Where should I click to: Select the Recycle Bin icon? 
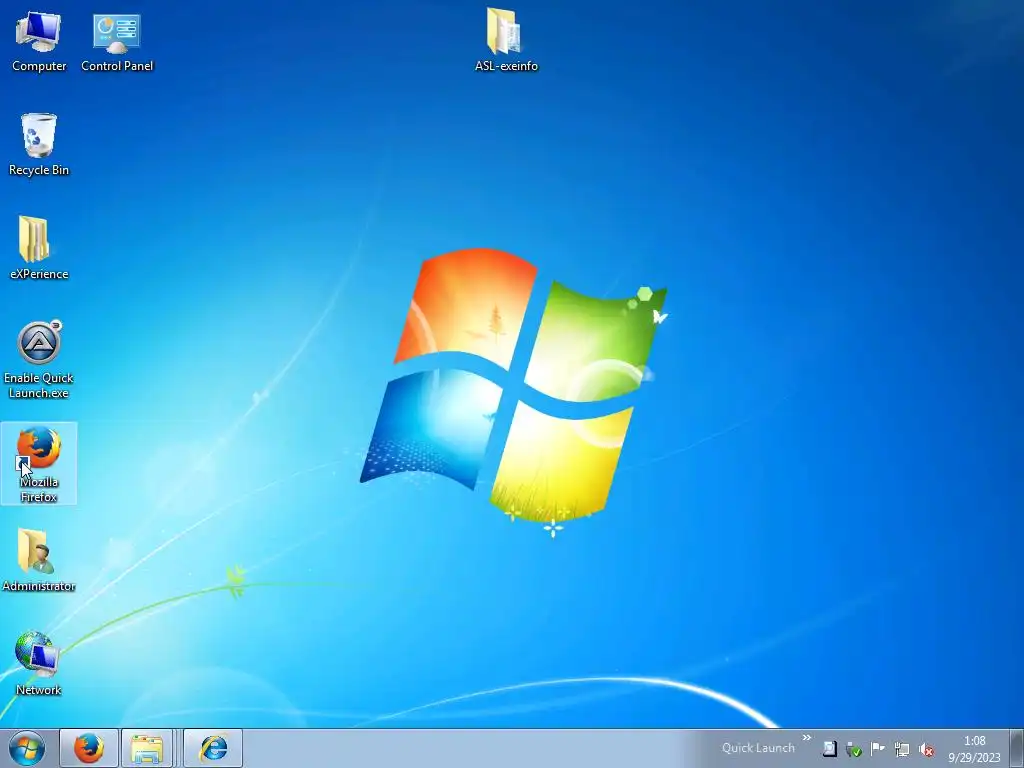click(x=39, y=145)
